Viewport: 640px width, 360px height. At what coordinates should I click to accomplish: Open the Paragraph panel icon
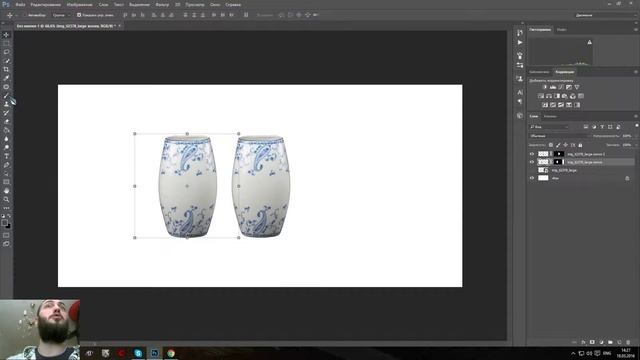[520, 102]
